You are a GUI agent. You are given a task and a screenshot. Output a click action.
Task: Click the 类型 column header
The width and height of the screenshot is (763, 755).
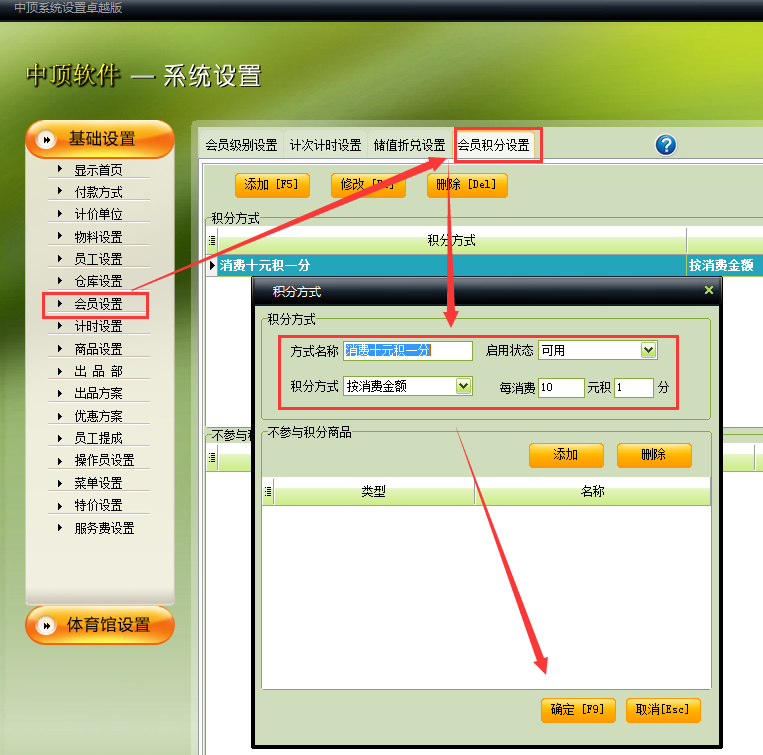tap(374, 491)
